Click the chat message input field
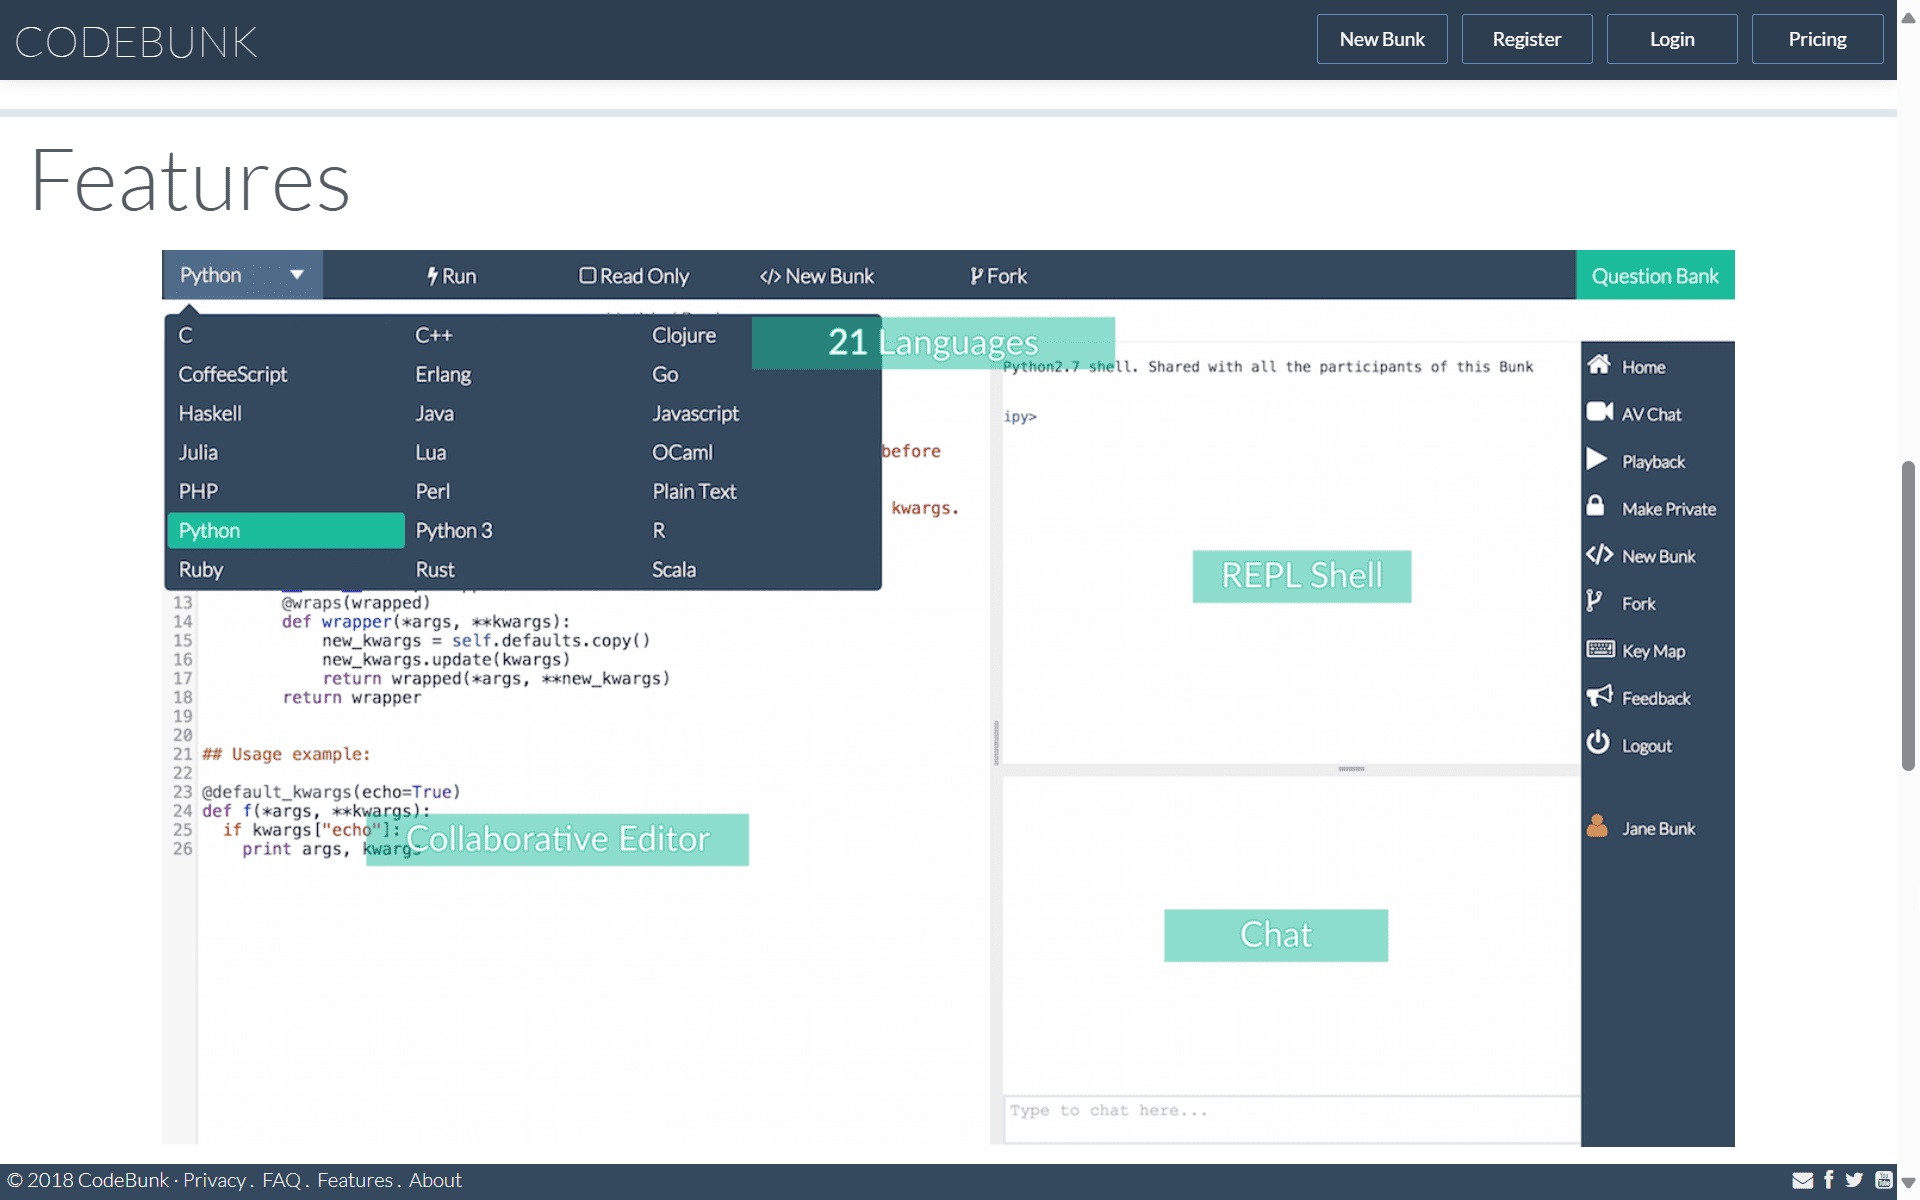This screenshot has height=1200, width=1920. [1291, 1118]
